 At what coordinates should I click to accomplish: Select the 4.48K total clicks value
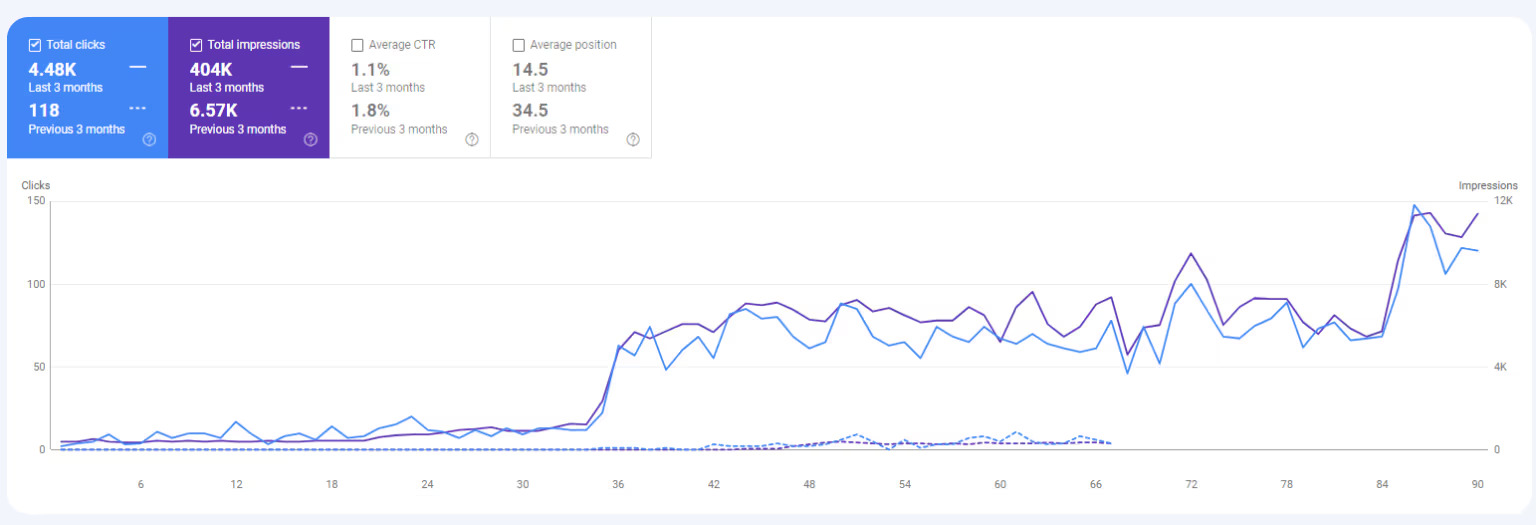pyautogui.click(x=52, y=69)
